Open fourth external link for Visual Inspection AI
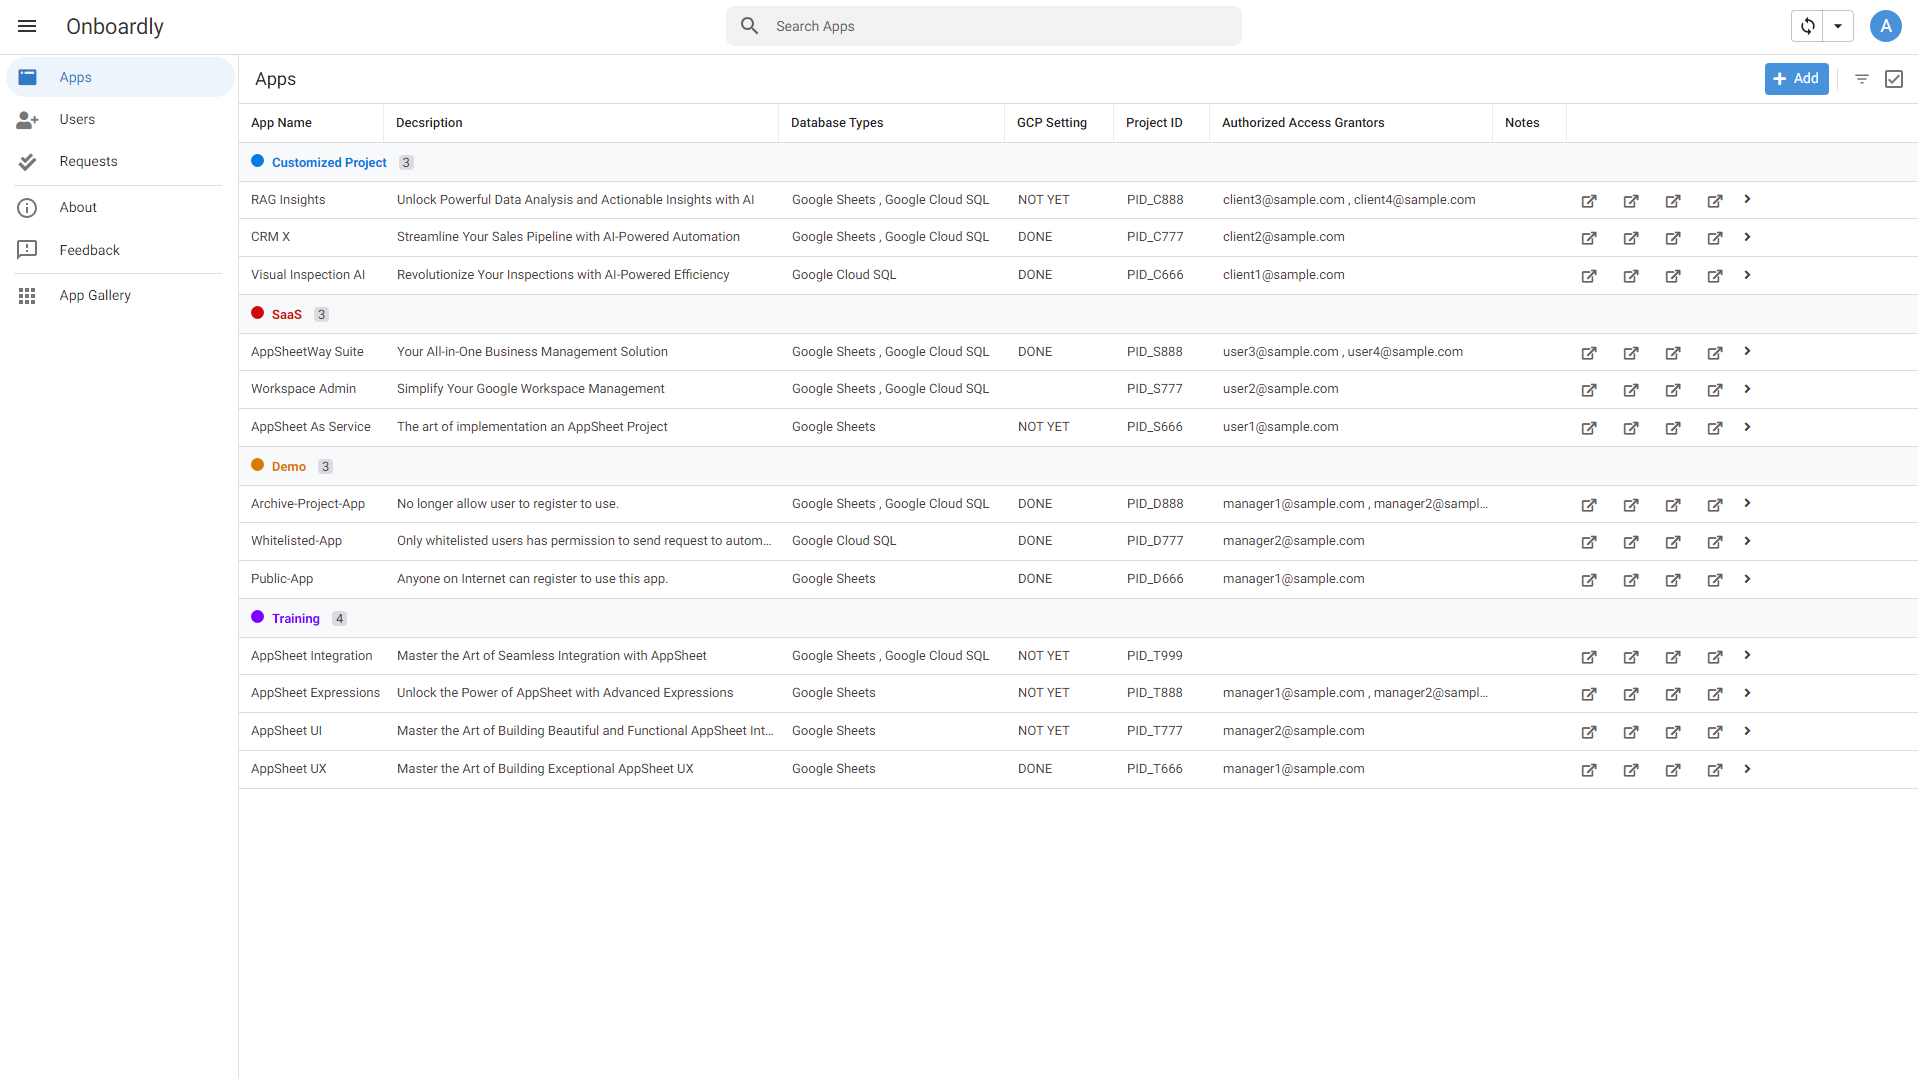 [1714, 276]
